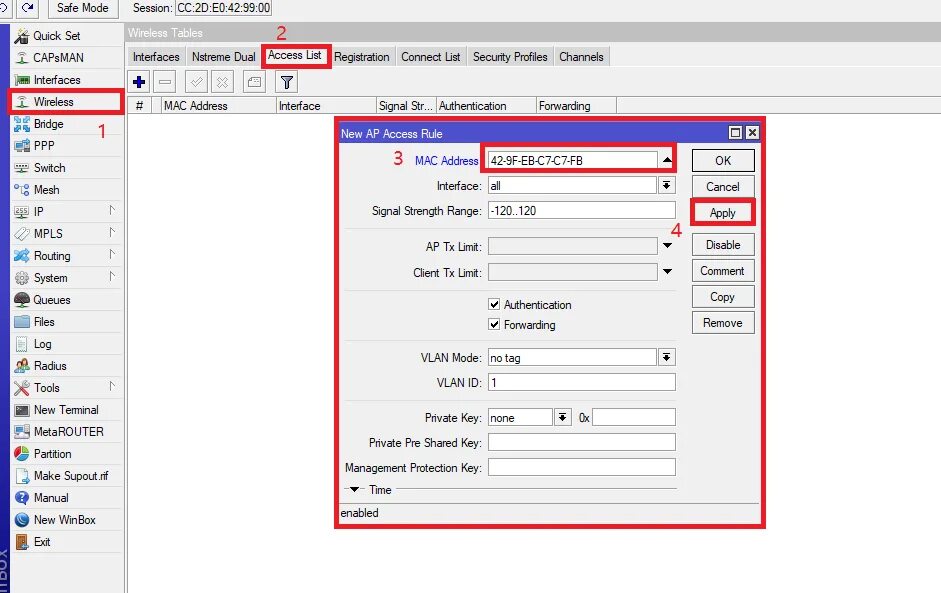Expand the AP Tx Limit field
The width and height of the screenshot is (941, 593).
click(667, 245)
